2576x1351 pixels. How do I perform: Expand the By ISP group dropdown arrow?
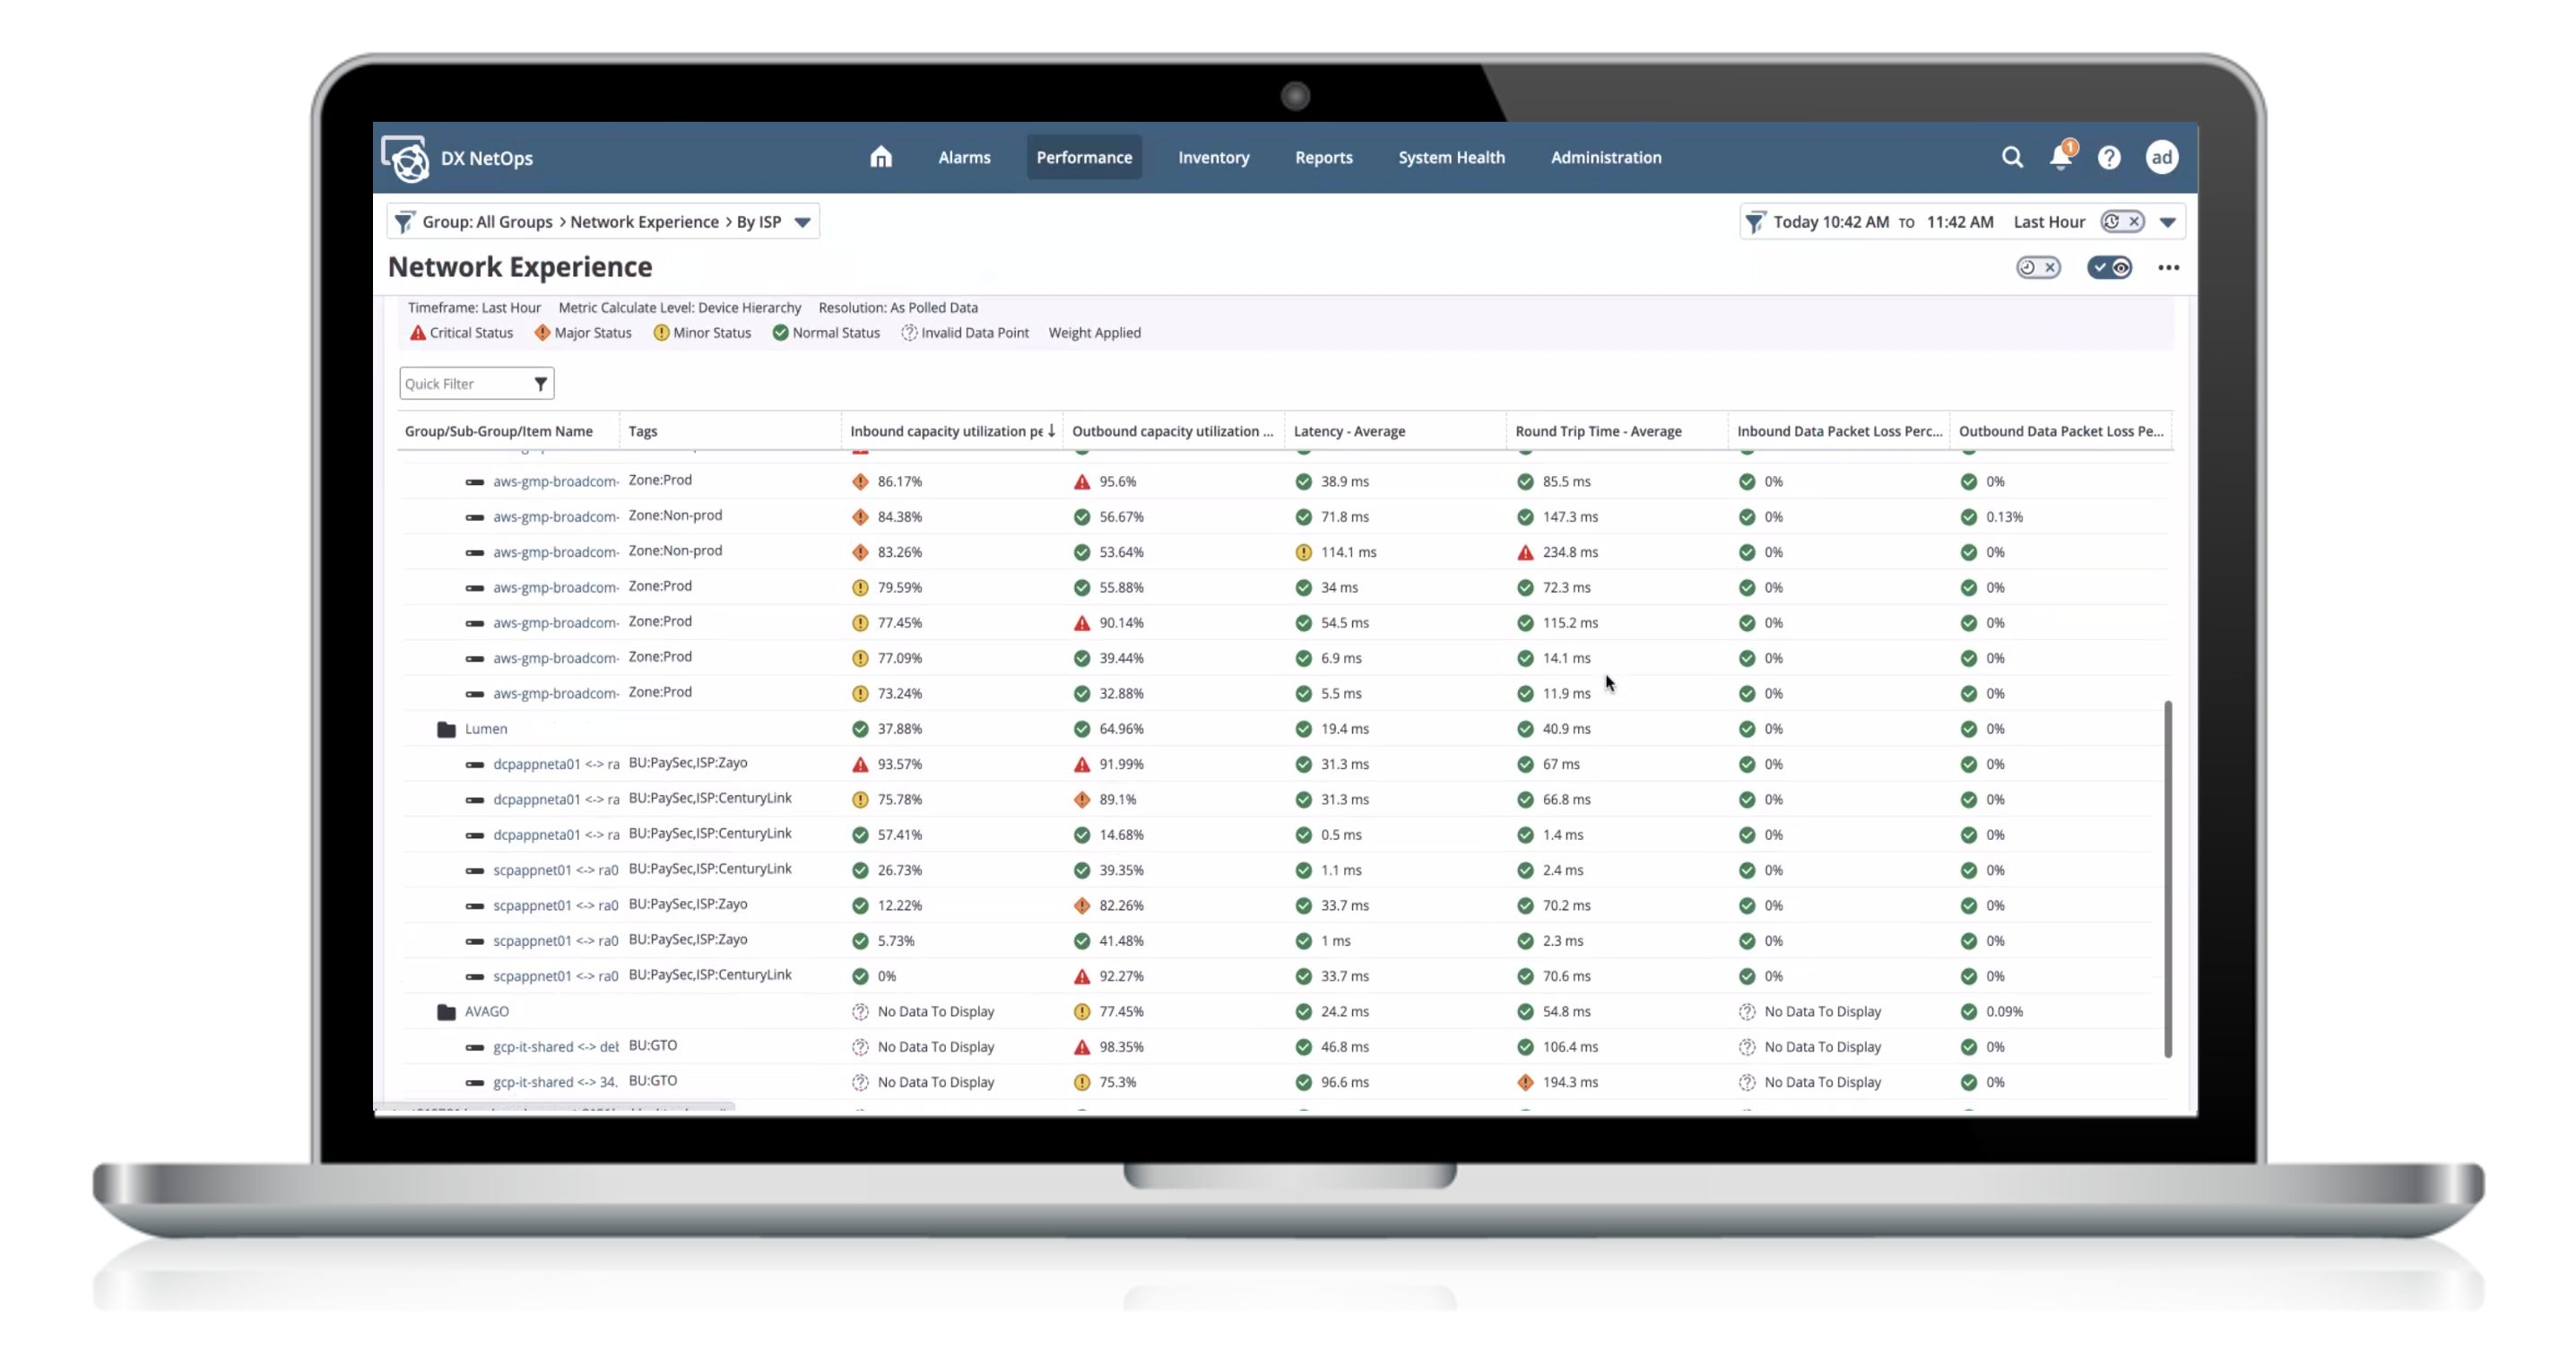[802, 222]
